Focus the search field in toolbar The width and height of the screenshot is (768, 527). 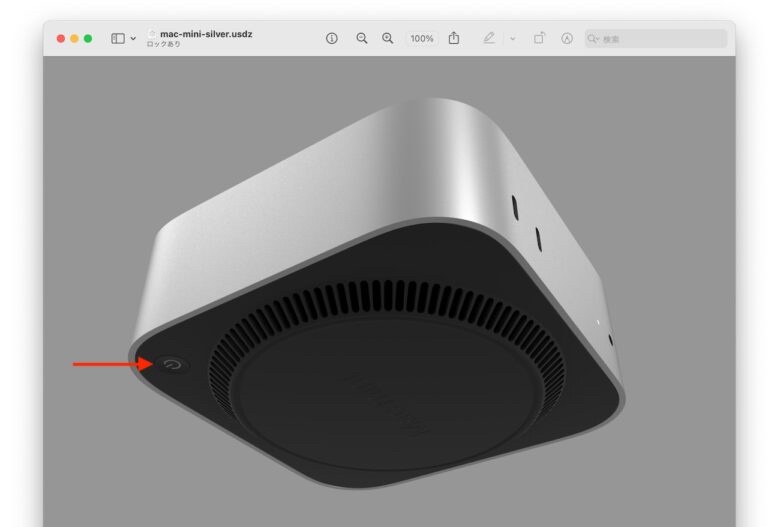tap(656, 38)
